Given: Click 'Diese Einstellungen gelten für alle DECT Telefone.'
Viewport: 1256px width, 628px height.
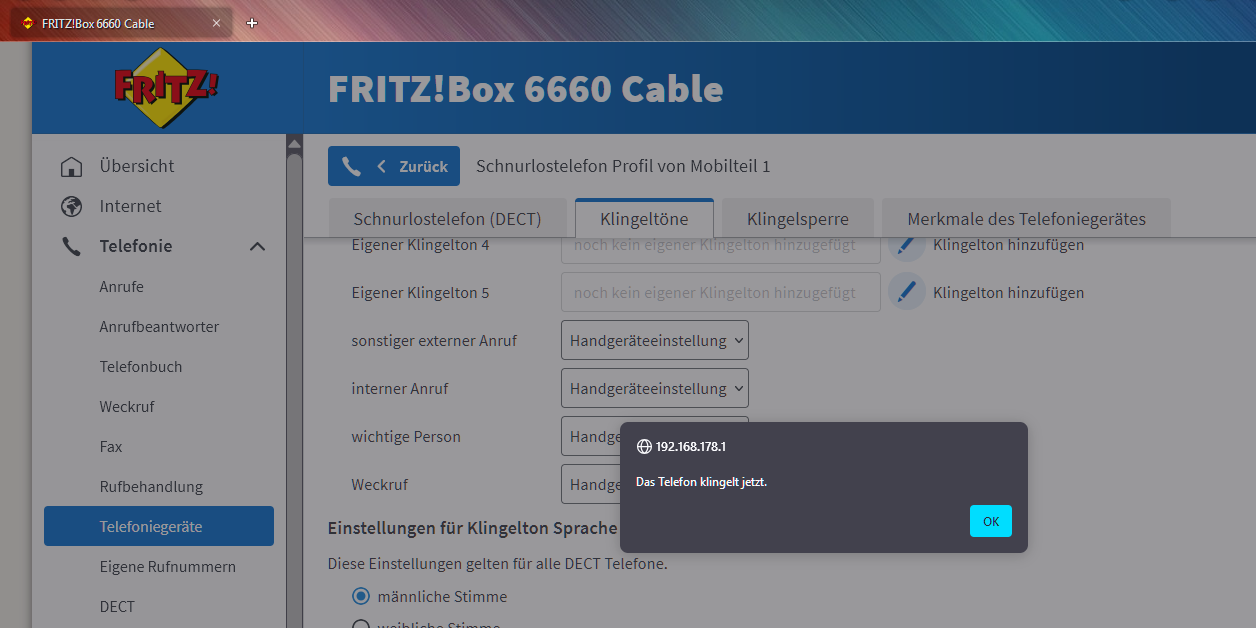Looking at the screenshot, I should 497,564.
